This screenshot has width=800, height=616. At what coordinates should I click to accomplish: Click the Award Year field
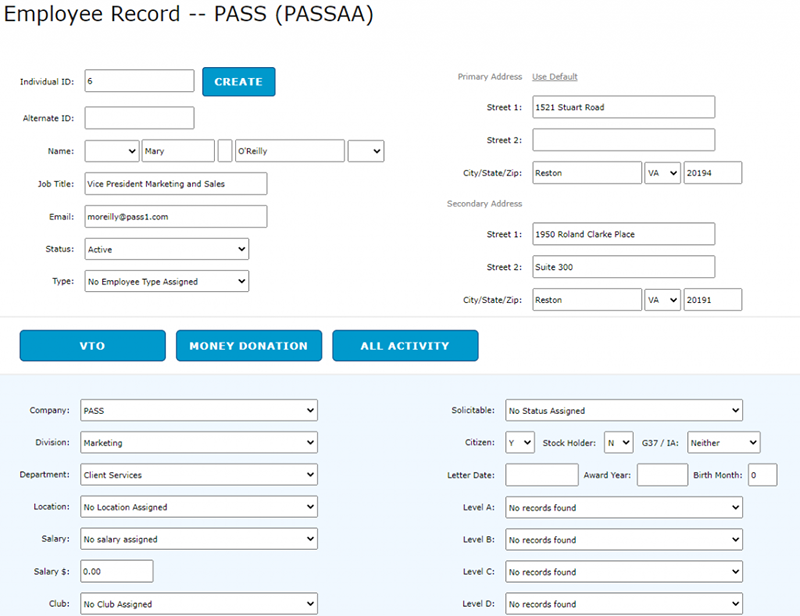pyautogui.click(x=662, y=475)
